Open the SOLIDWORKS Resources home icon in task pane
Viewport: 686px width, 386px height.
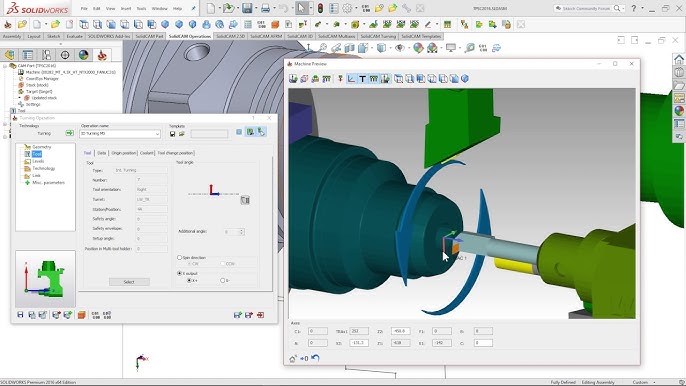click(679, 59)
